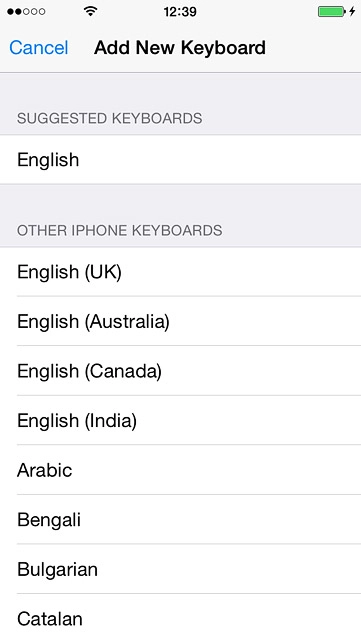Tap the Other iPhone Keyboards header
This screenshot has width=361, height=640.
tap(120, 230)
